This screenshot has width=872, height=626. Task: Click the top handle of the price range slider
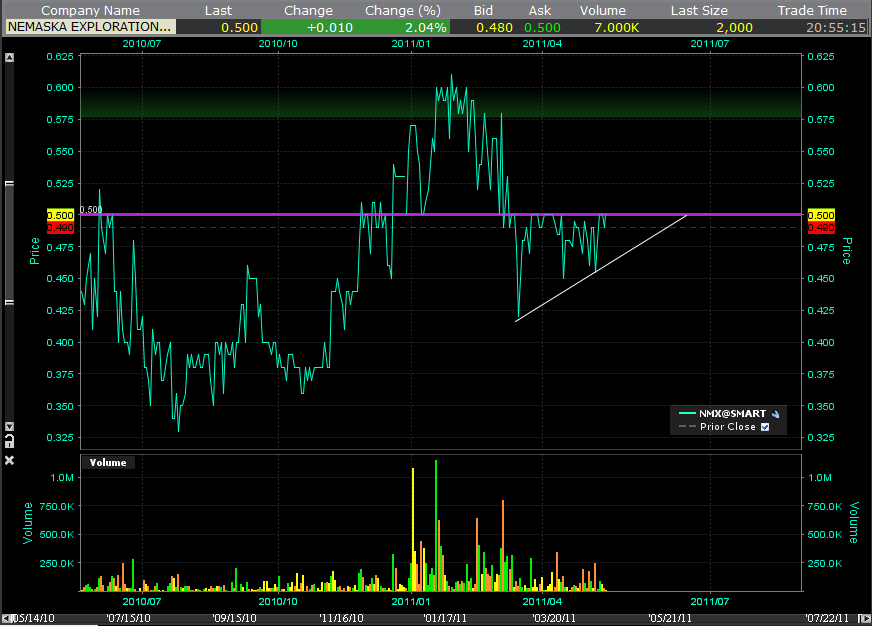[10, 185]
